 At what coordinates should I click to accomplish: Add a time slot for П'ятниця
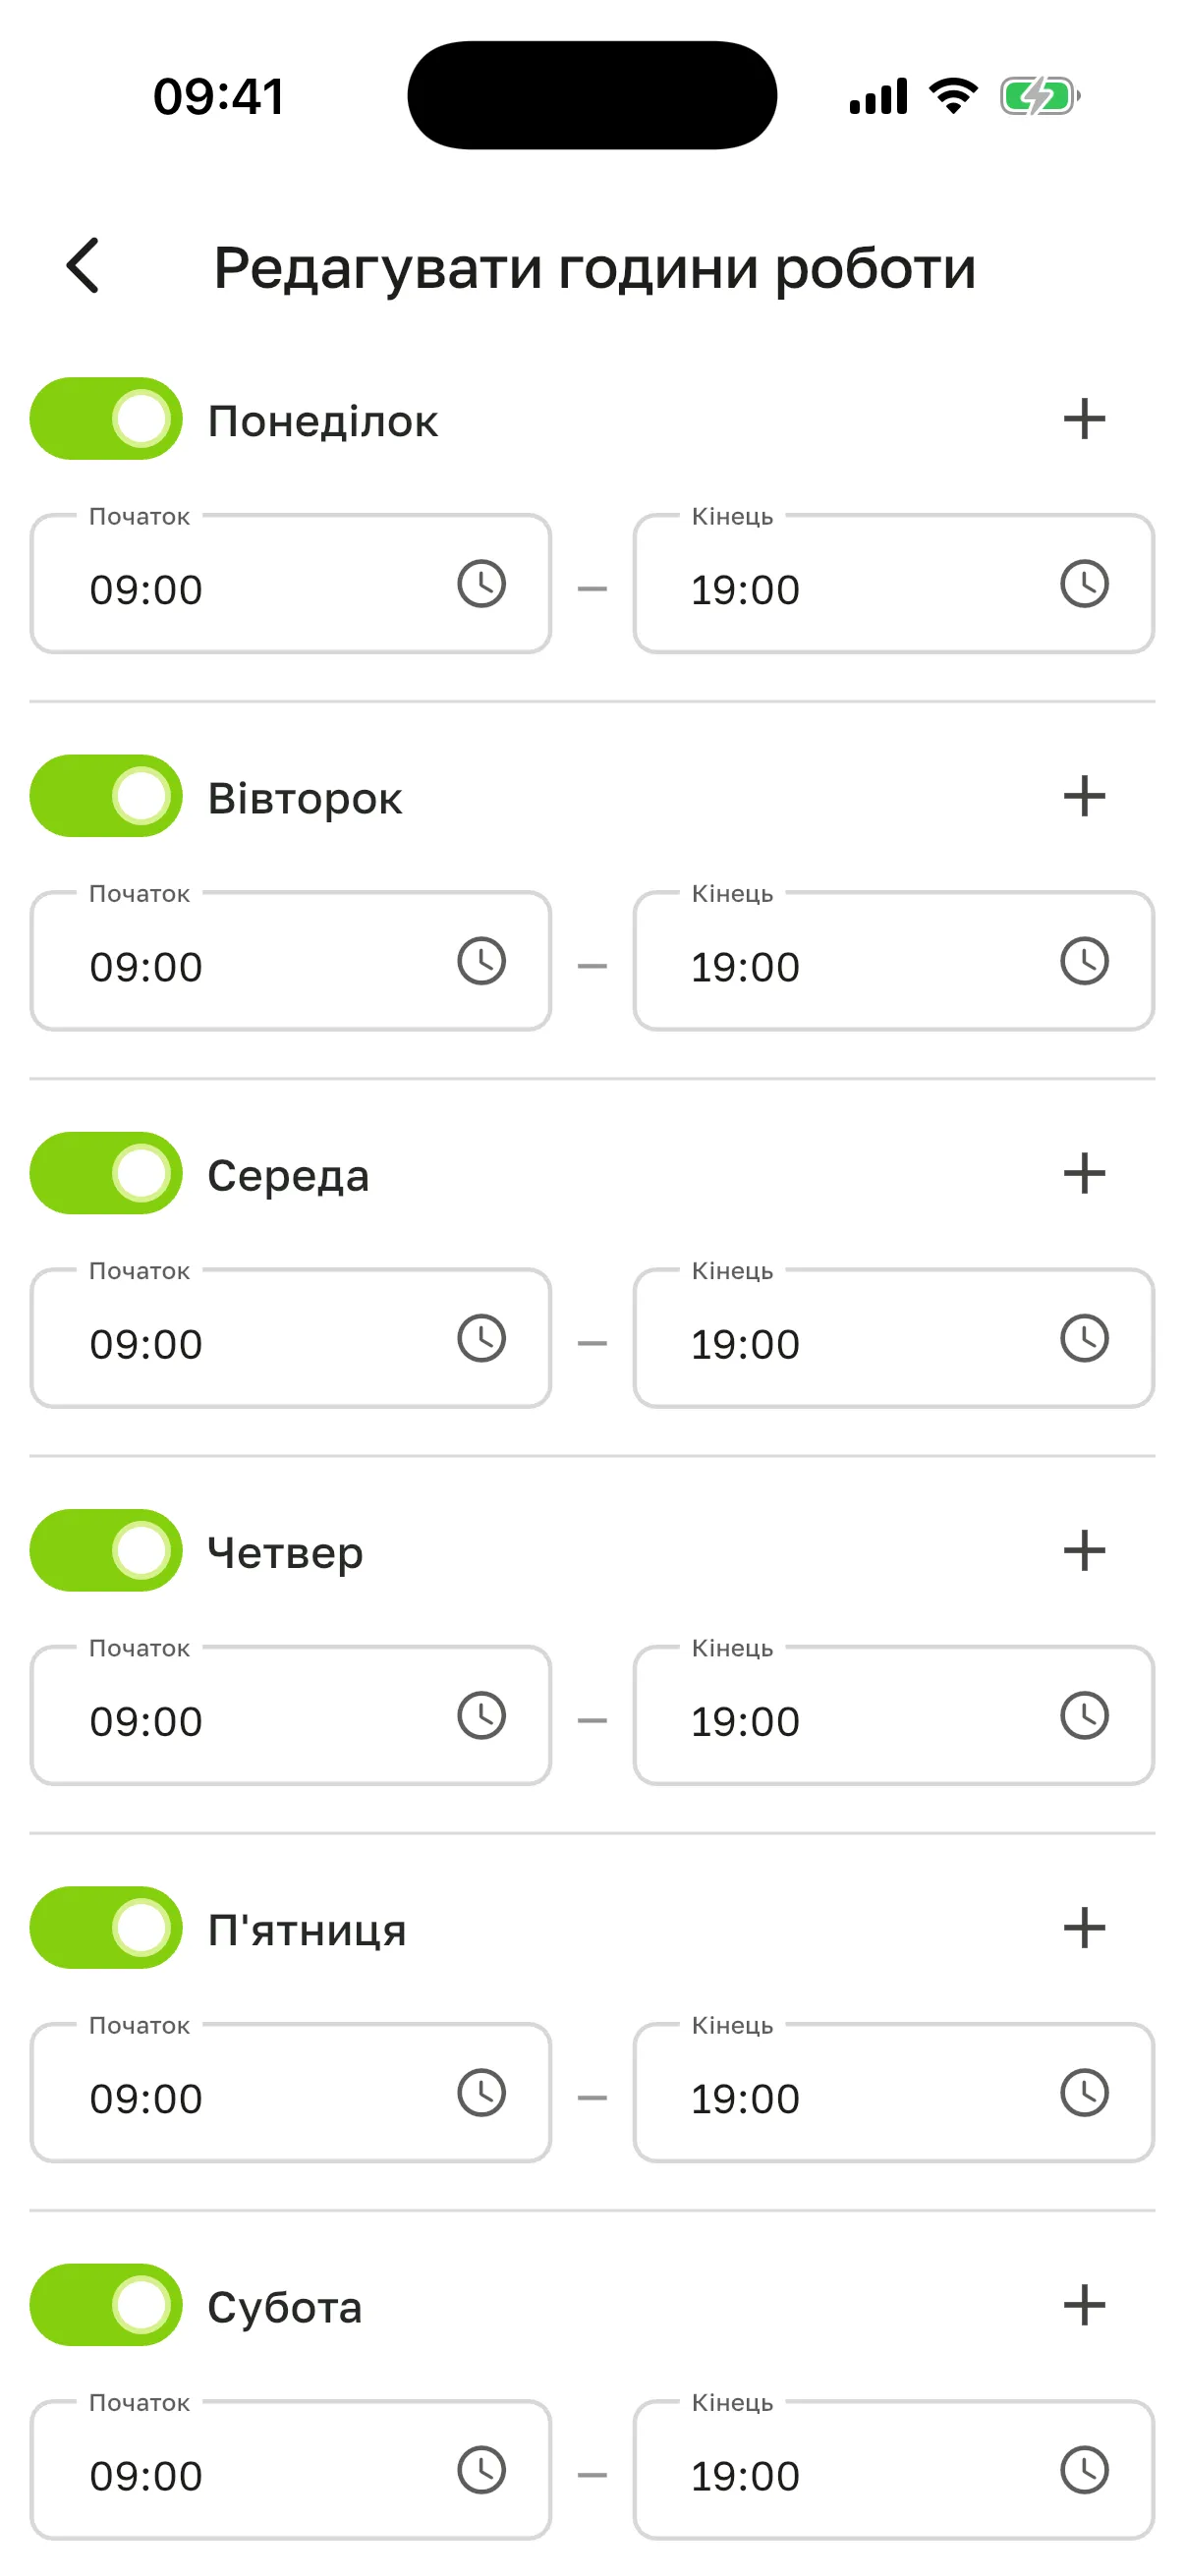[1084, 1928]
